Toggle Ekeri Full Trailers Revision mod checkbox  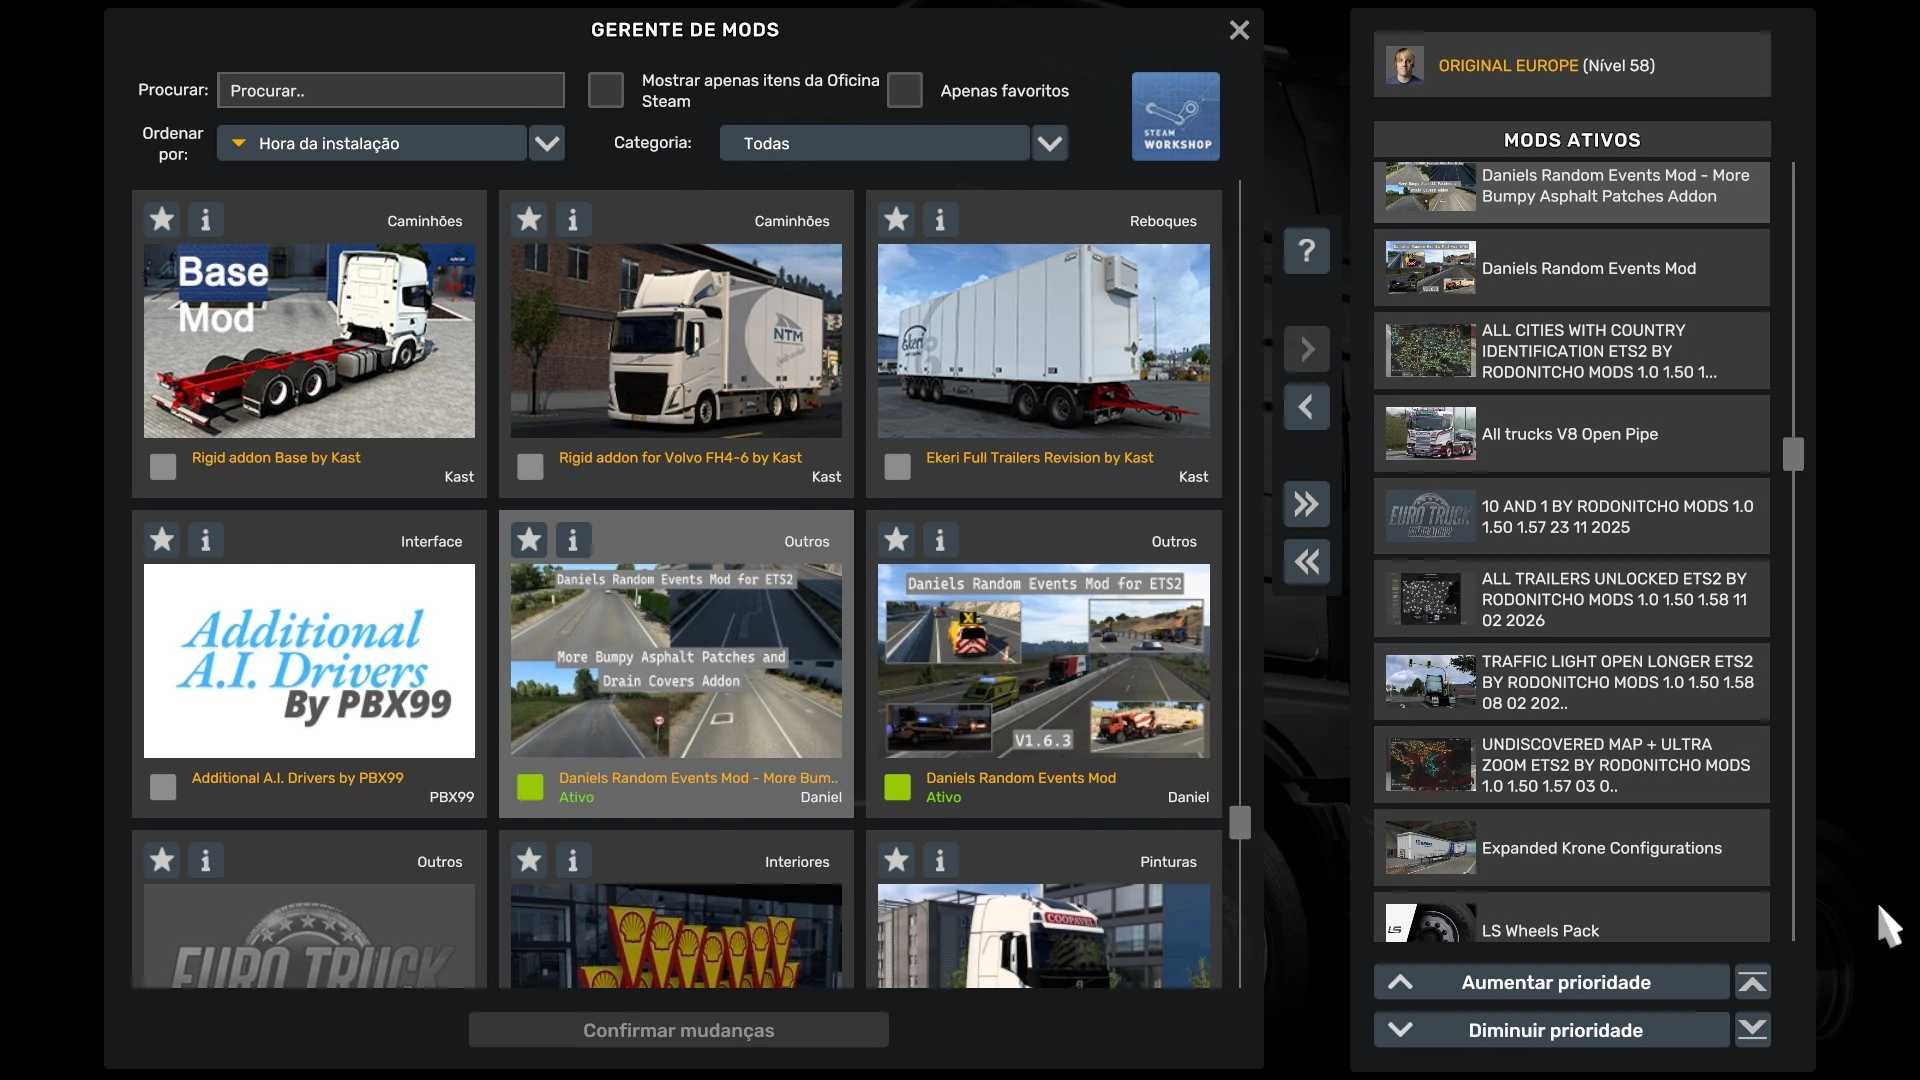point(897,467)
